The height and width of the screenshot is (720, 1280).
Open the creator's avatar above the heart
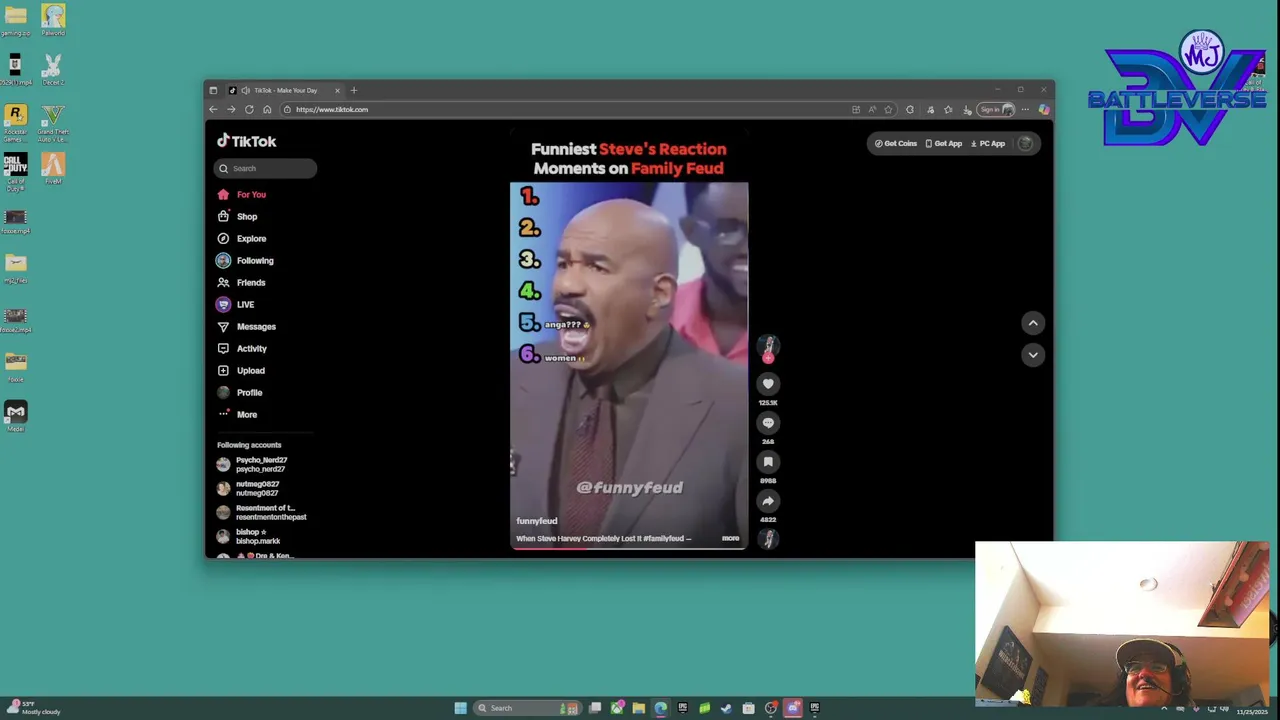768,345
